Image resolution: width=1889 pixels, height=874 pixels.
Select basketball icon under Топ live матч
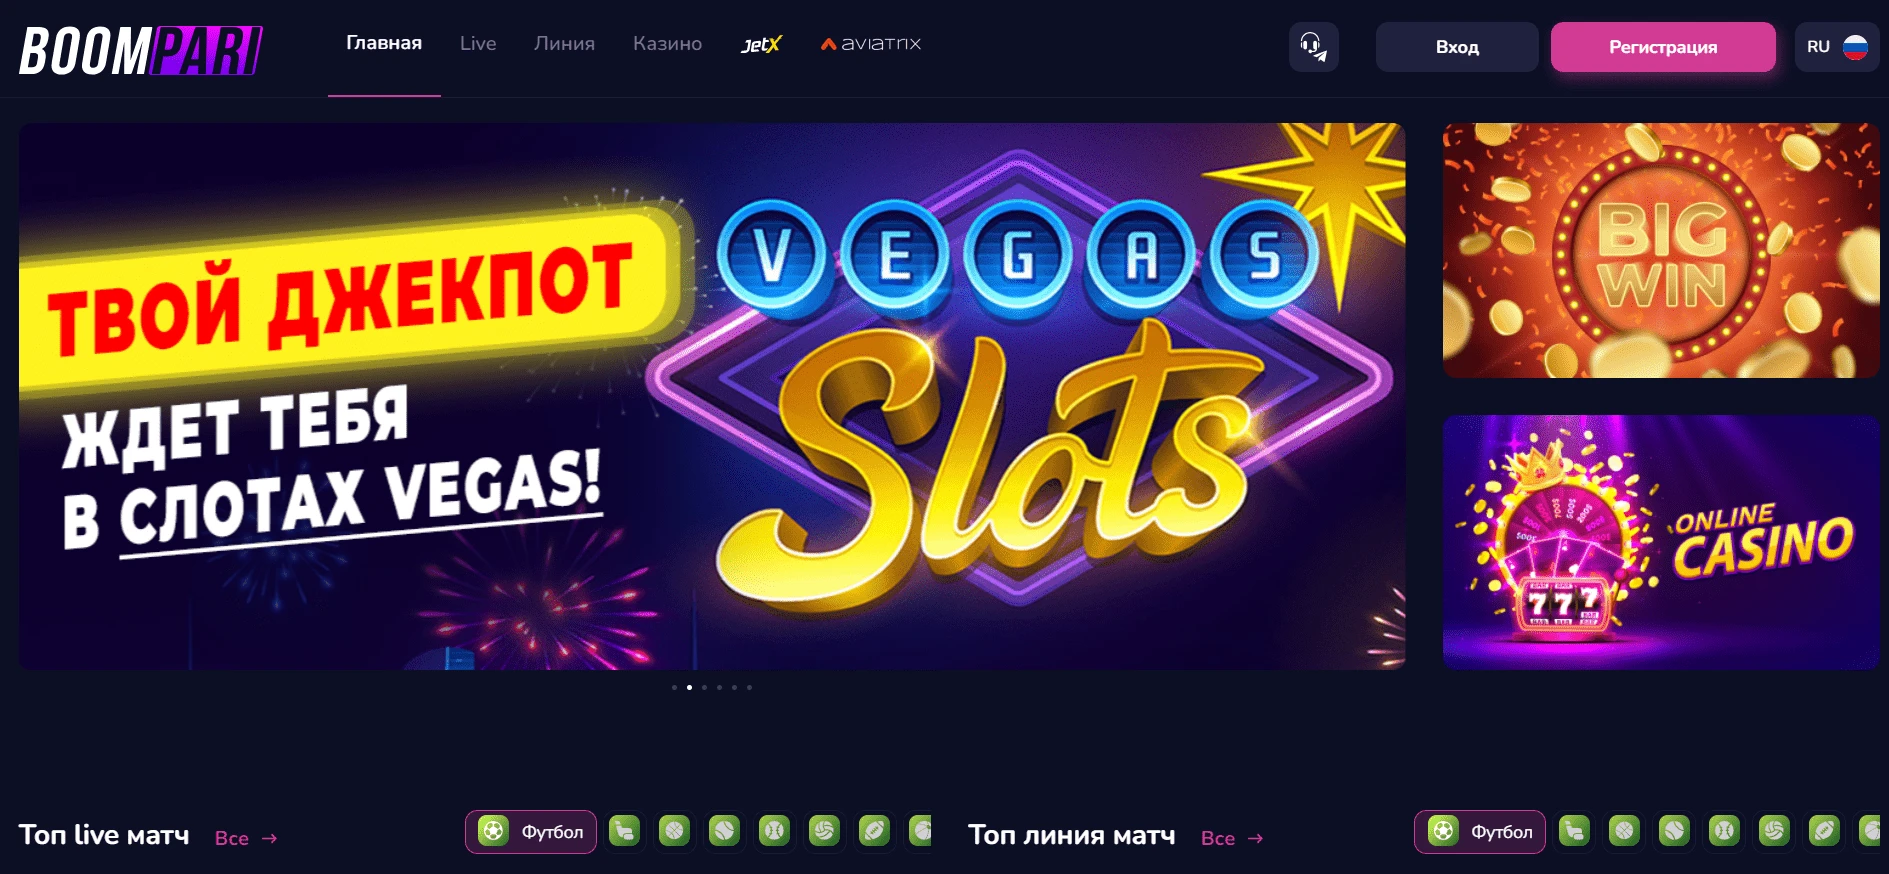click(675, 831)
